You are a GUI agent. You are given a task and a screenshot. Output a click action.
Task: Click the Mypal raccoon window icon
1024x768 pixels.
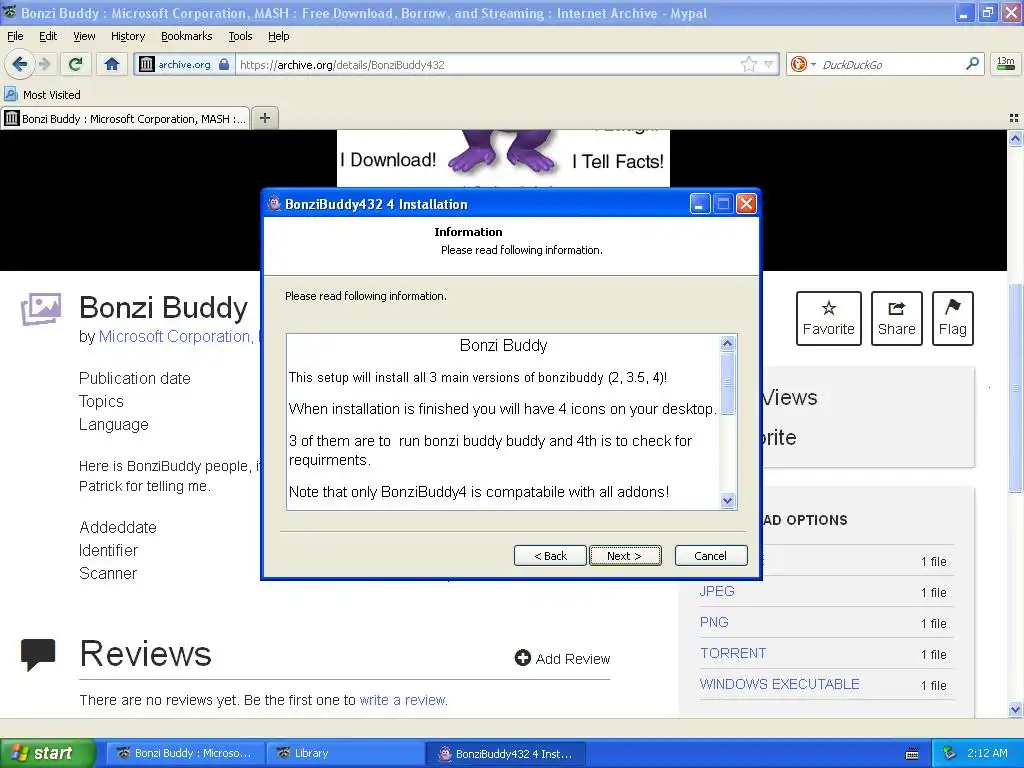10,12
